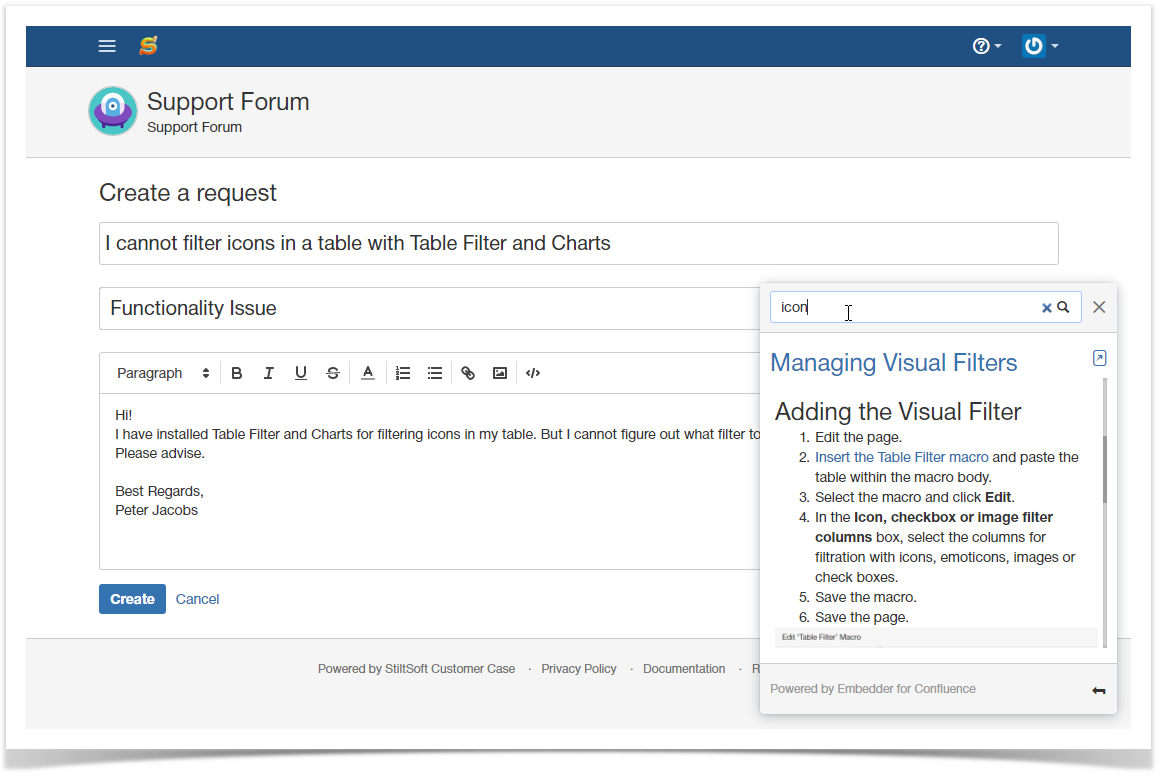
Task: Close the embedded help panel
Action: click(x=1100, y=307)
